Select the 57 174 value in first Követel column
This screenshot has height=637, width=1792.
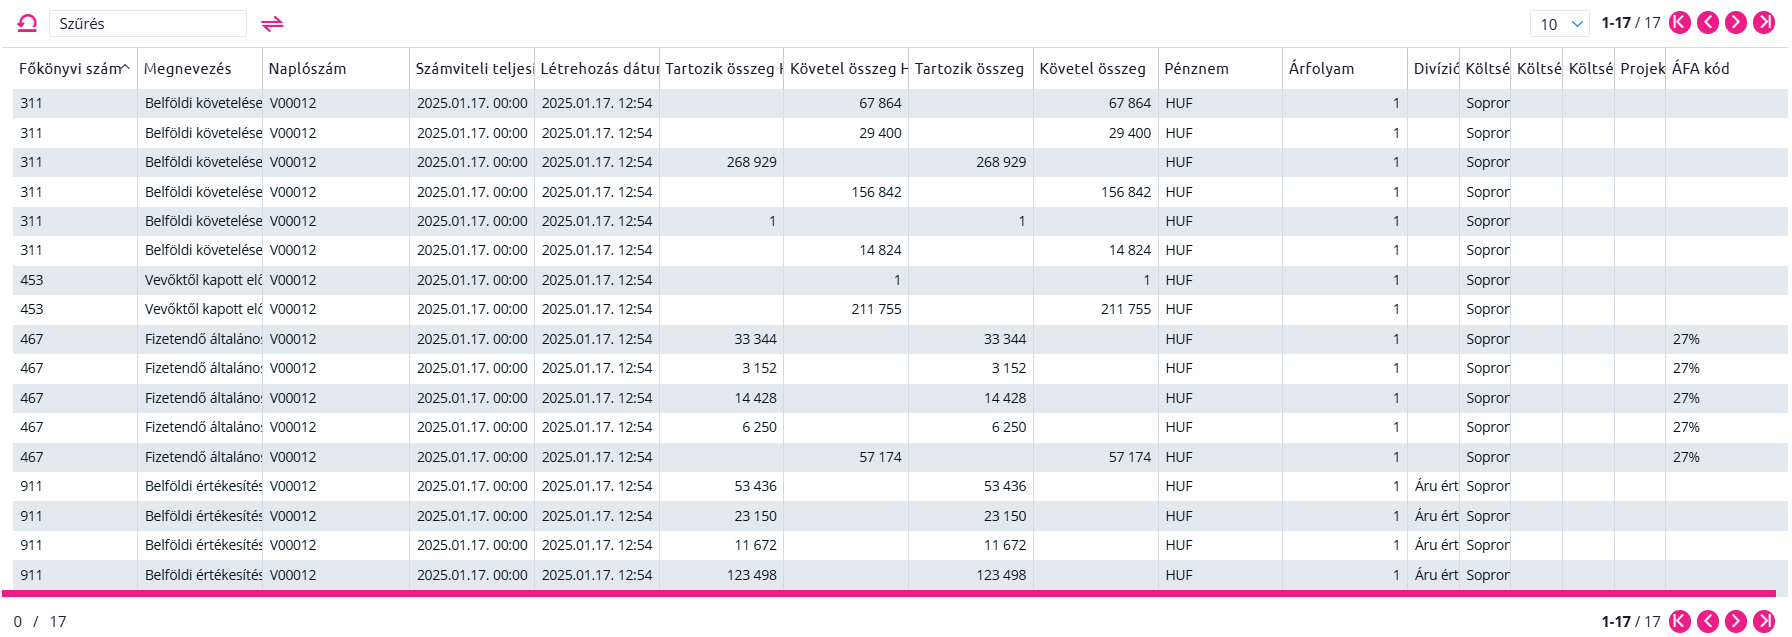[846, 457]
